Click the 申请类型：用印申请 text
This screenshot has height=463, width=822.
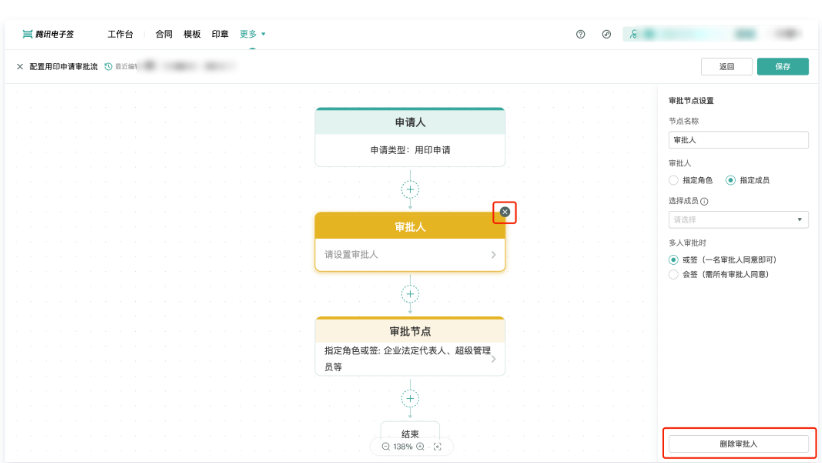click(410, 150)
